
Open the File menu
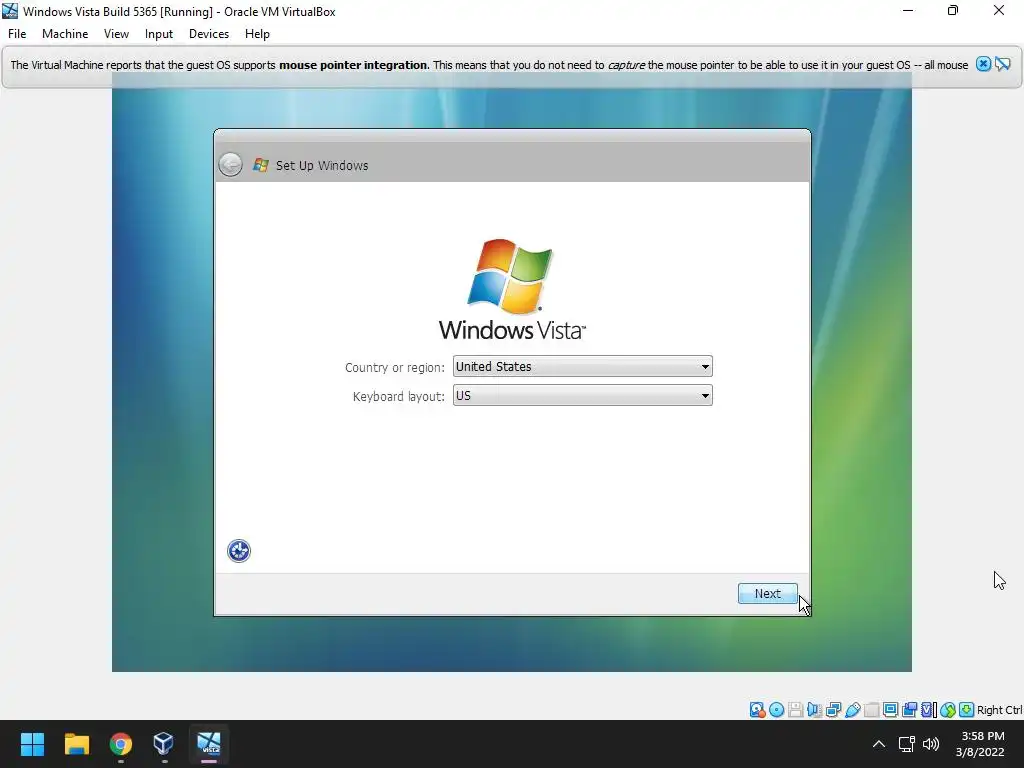(x=17, y=34)
